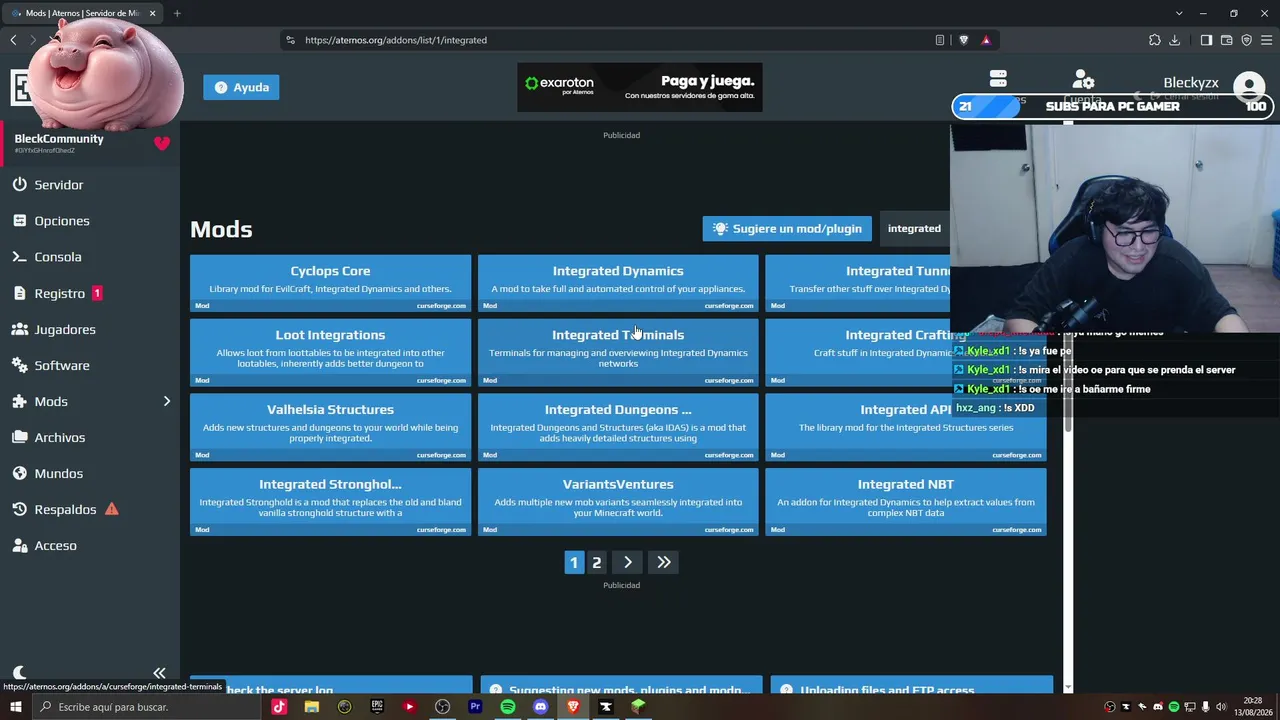The image size is (1280, 720).
Task: Open the Cyclops Core mod card
Action: click(330, 283)
